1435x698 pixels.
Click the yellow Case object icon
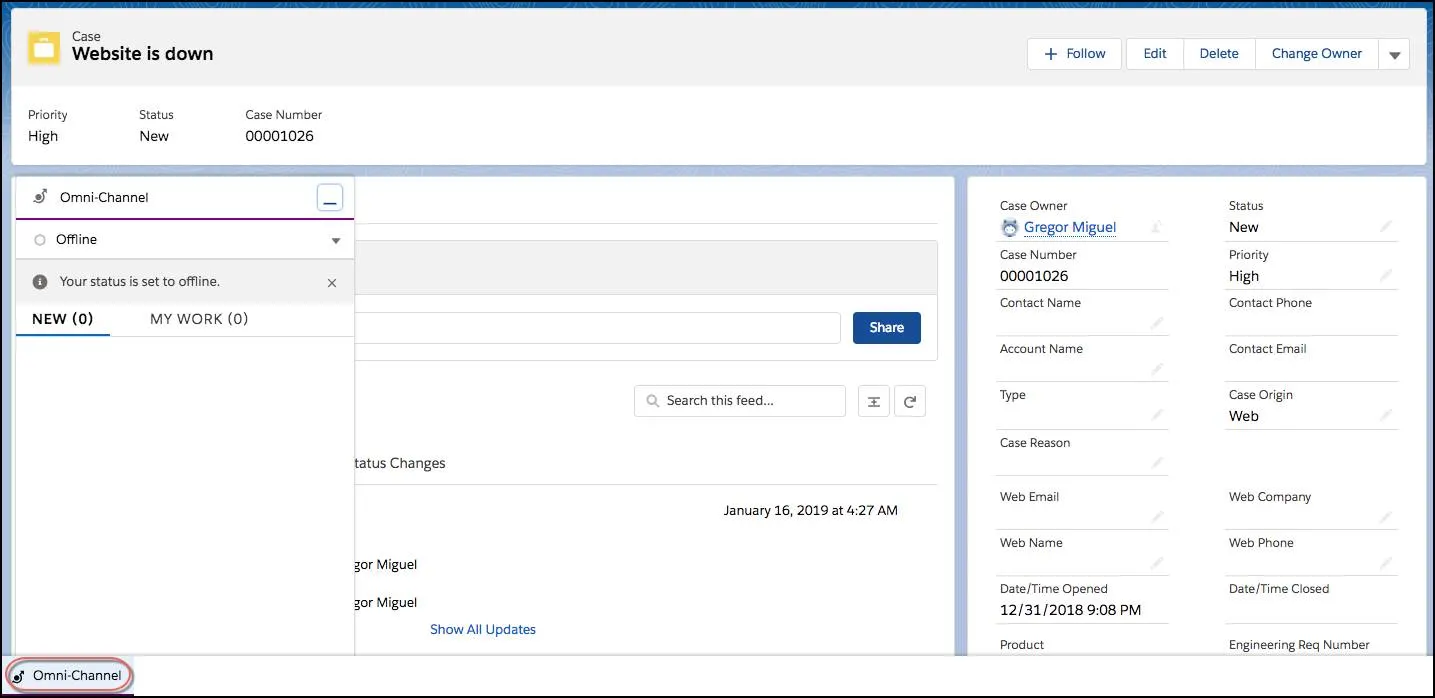click(44, 46)
